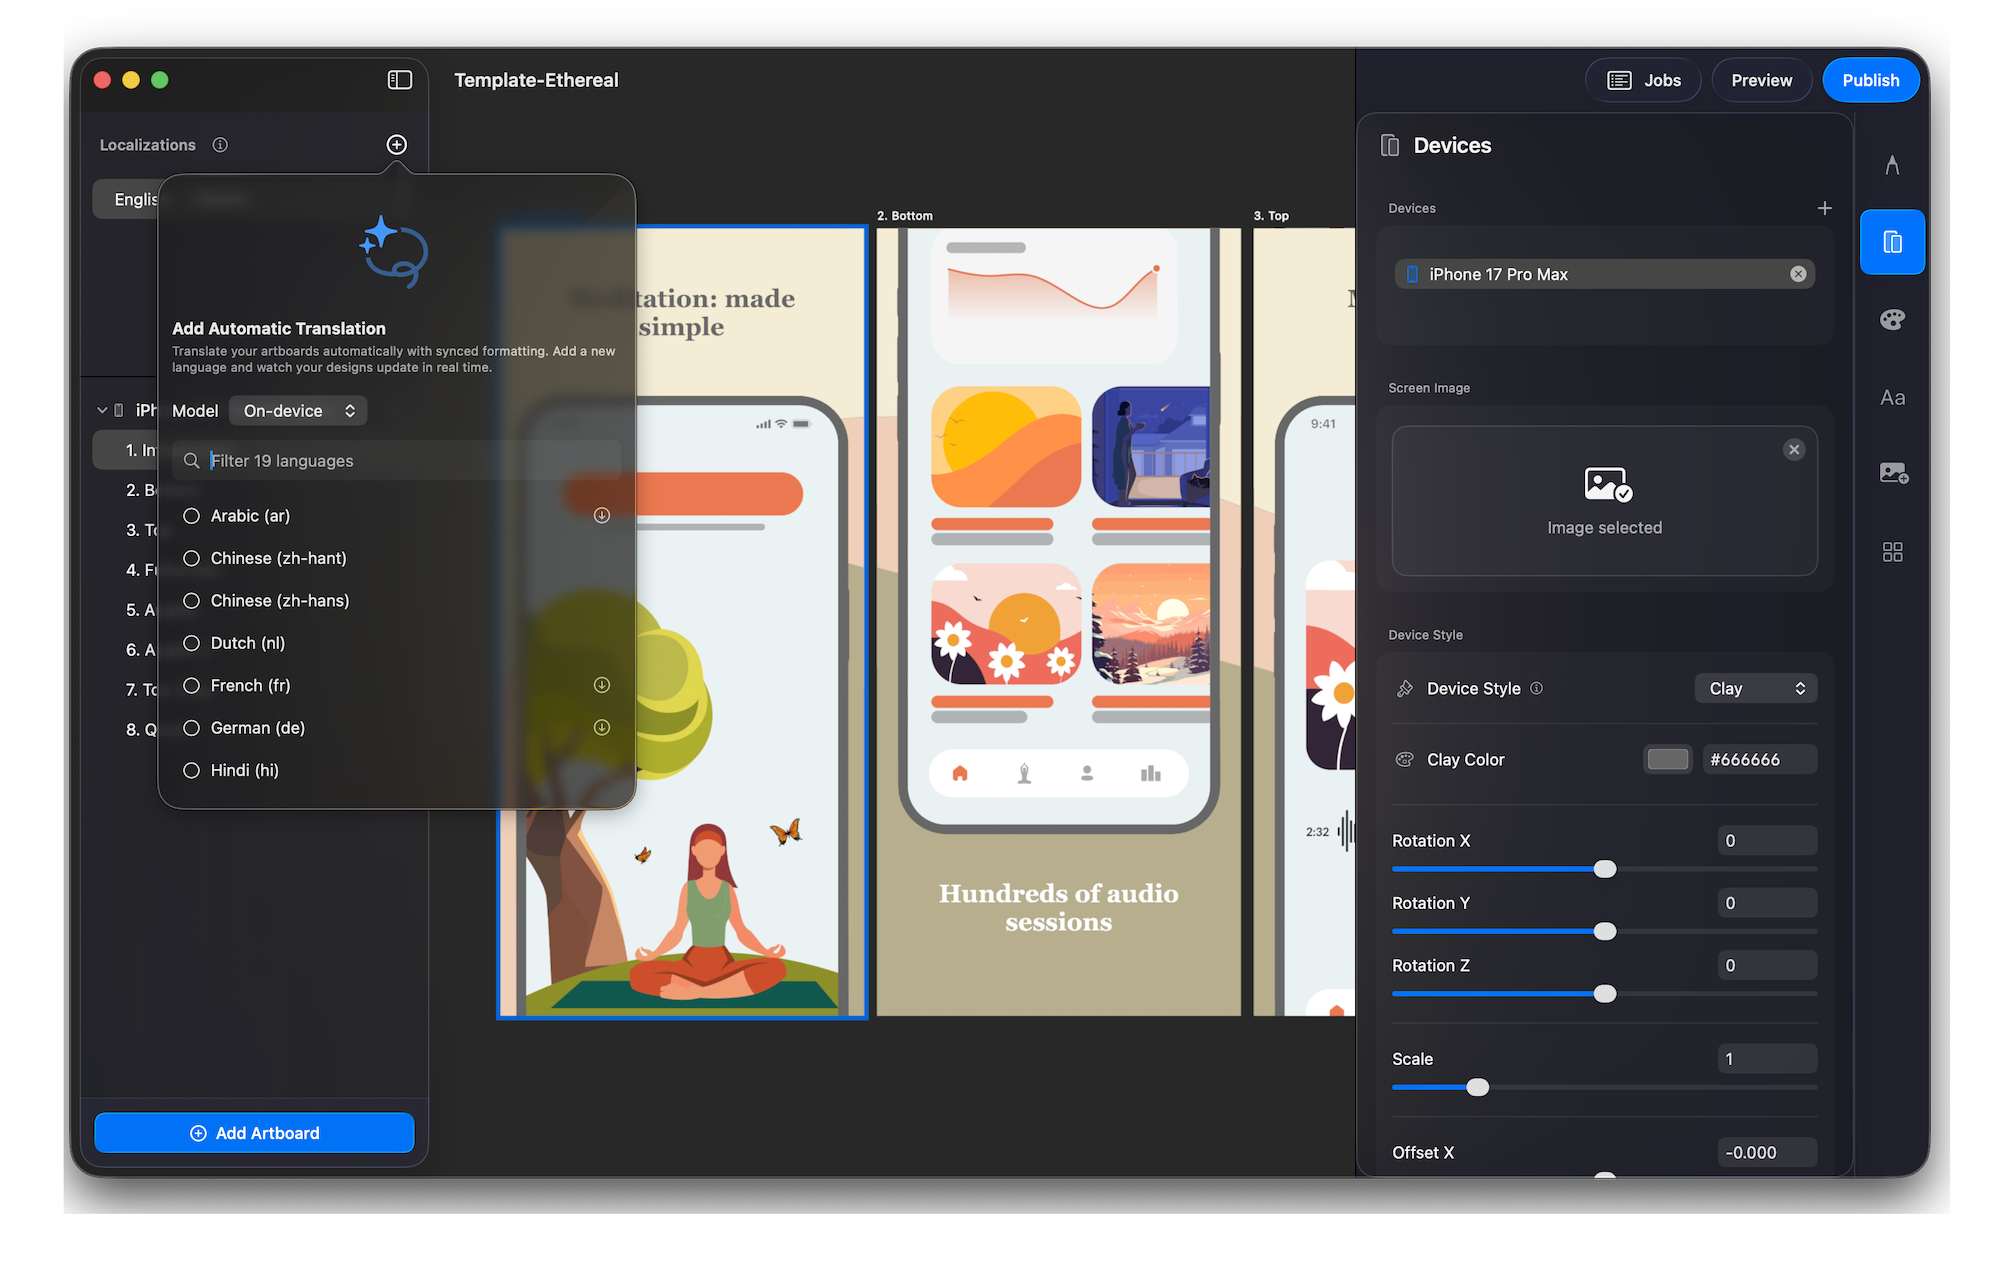The height and width of the screenshot is (1270, 2000).
Task: Choose Chinese (zh-hans) language option
Action: pos(192,601)
